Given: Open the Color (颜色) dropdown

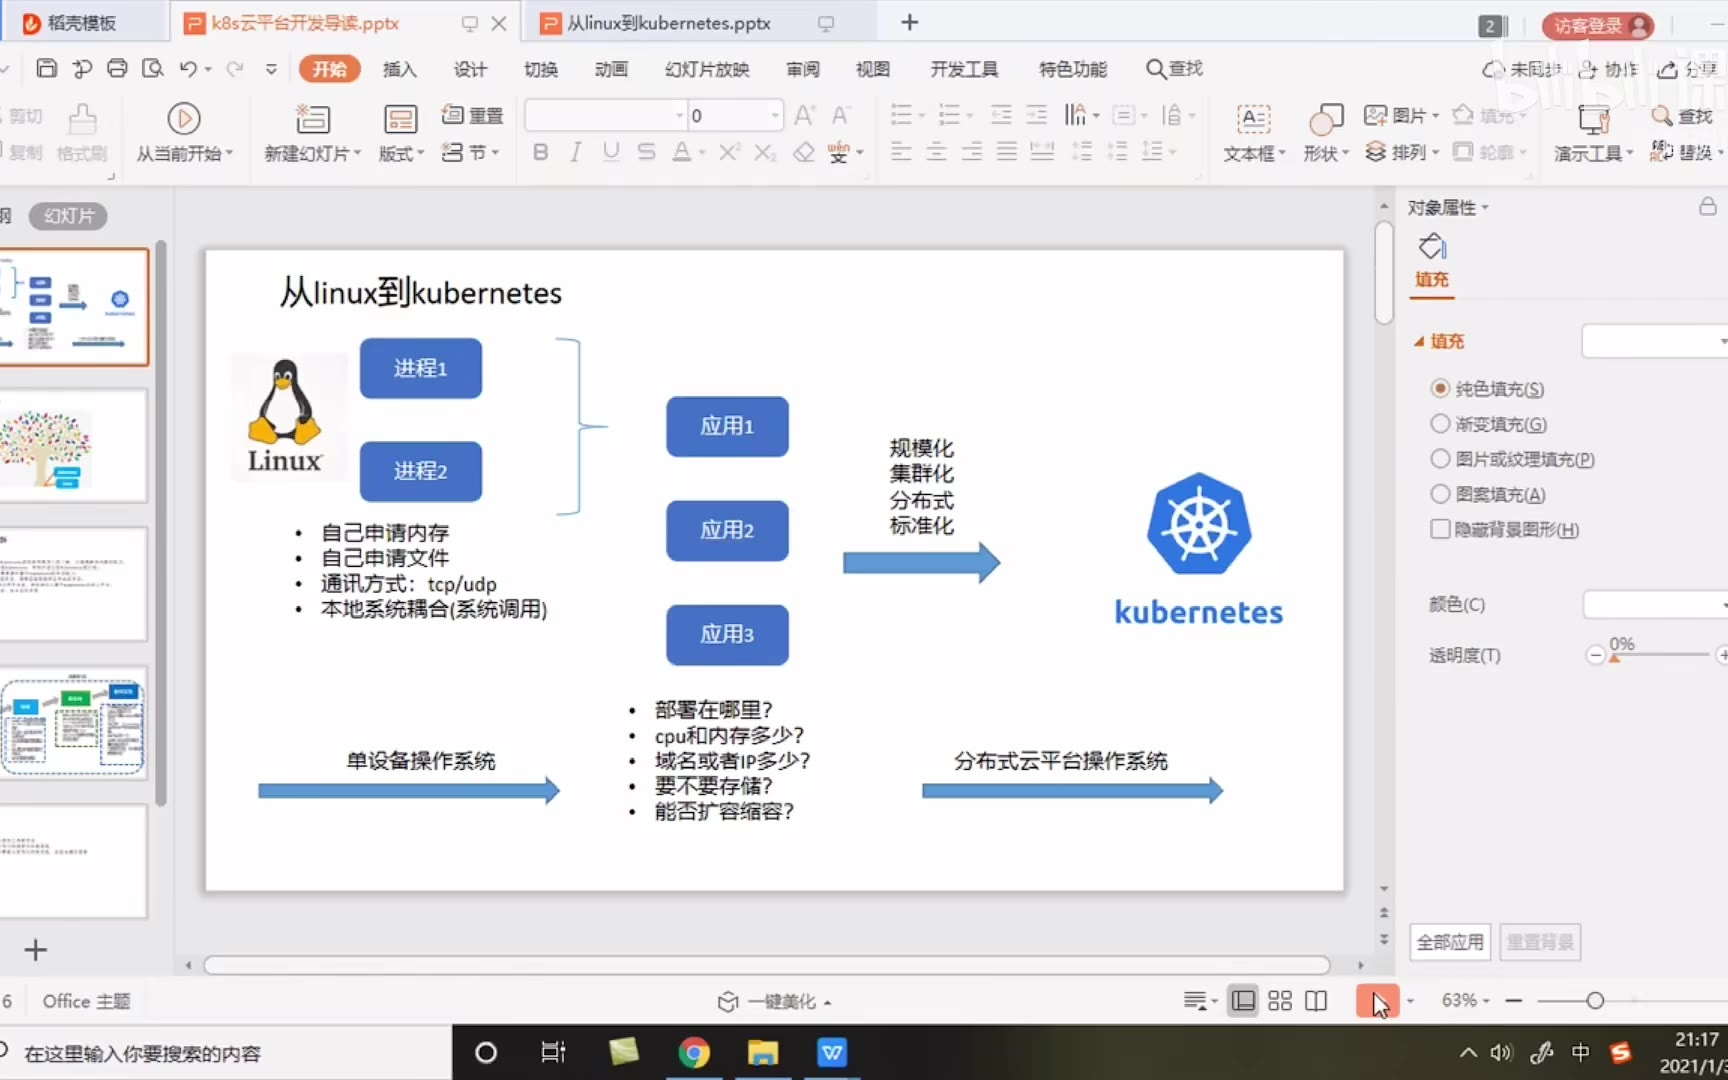Looking at the screenshot, I should (x=1655, y=604).
